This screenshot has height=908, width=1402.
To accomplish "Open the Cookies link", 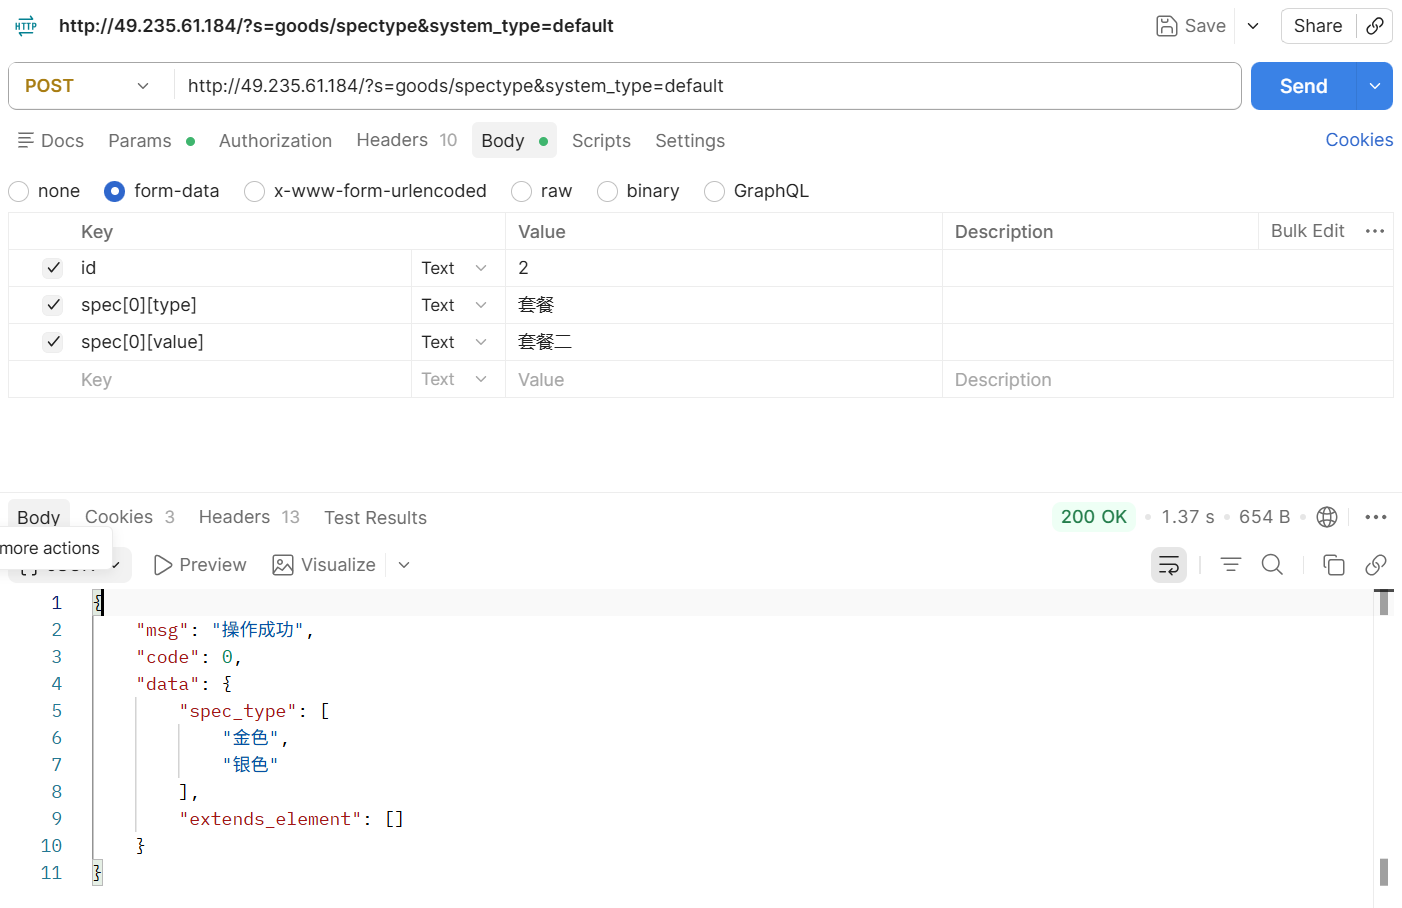I will tap(1359, 140).
